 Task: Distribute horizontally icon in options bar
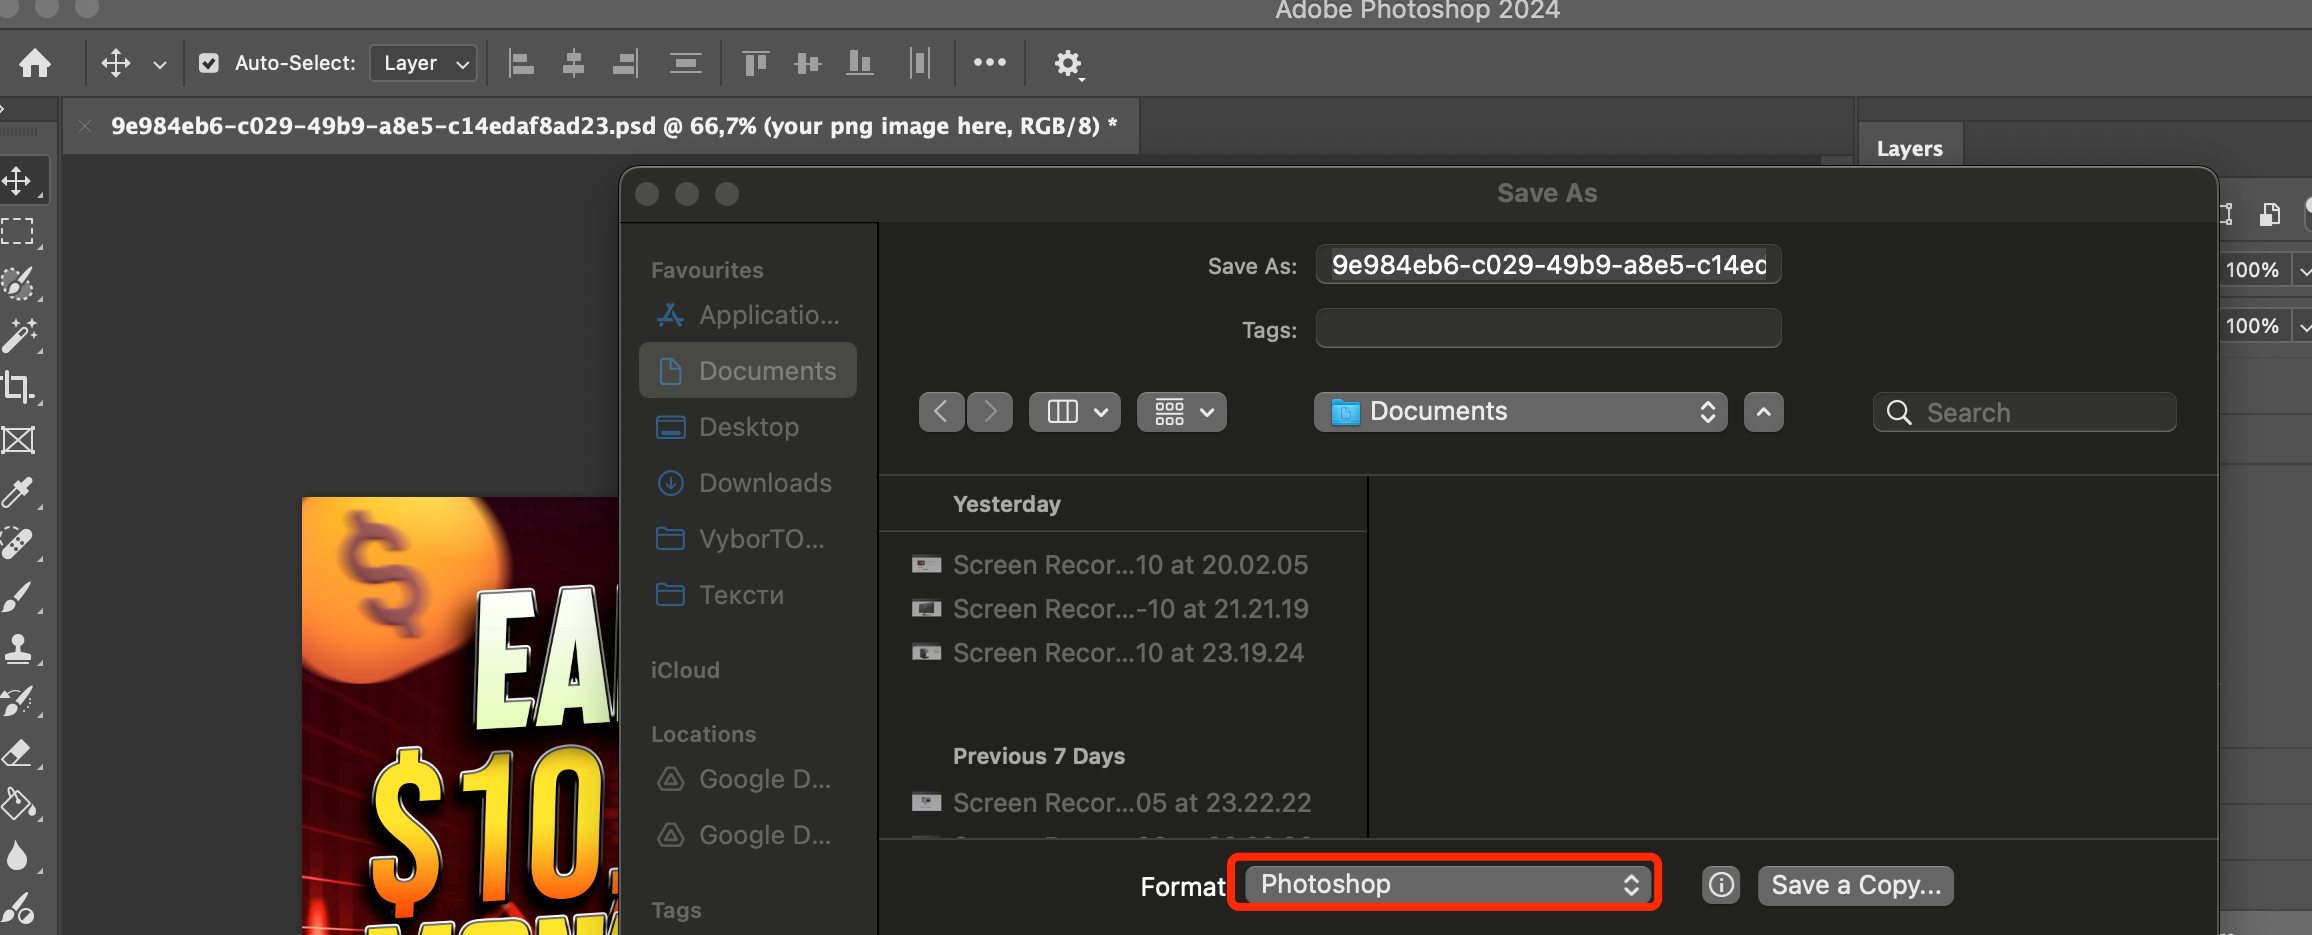[919, 63]
